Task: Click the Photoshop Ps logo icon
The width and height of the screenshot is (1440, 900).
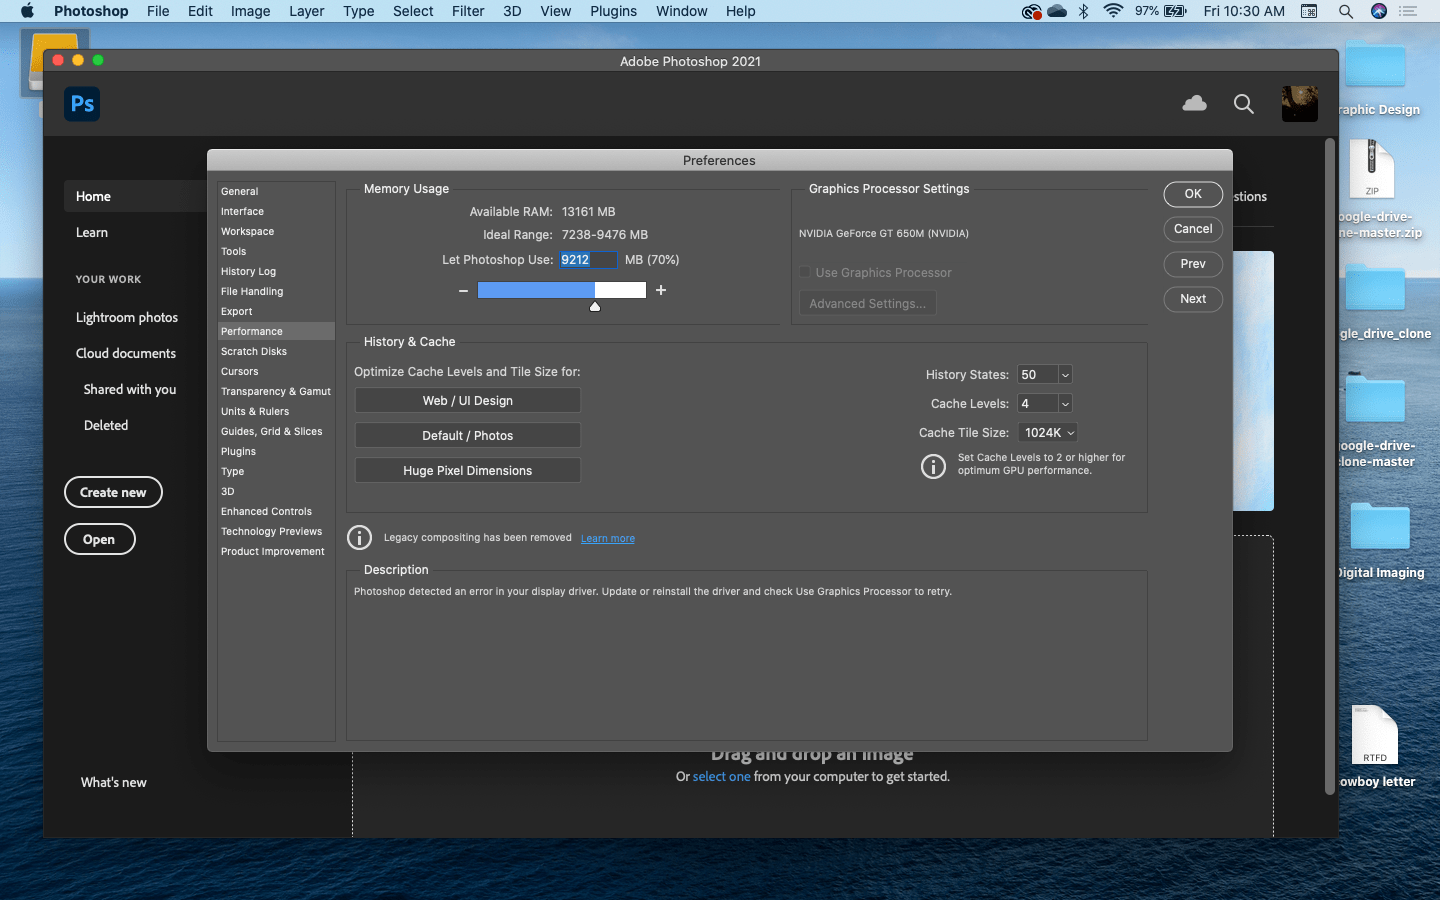Action: [x=82, y=104]
